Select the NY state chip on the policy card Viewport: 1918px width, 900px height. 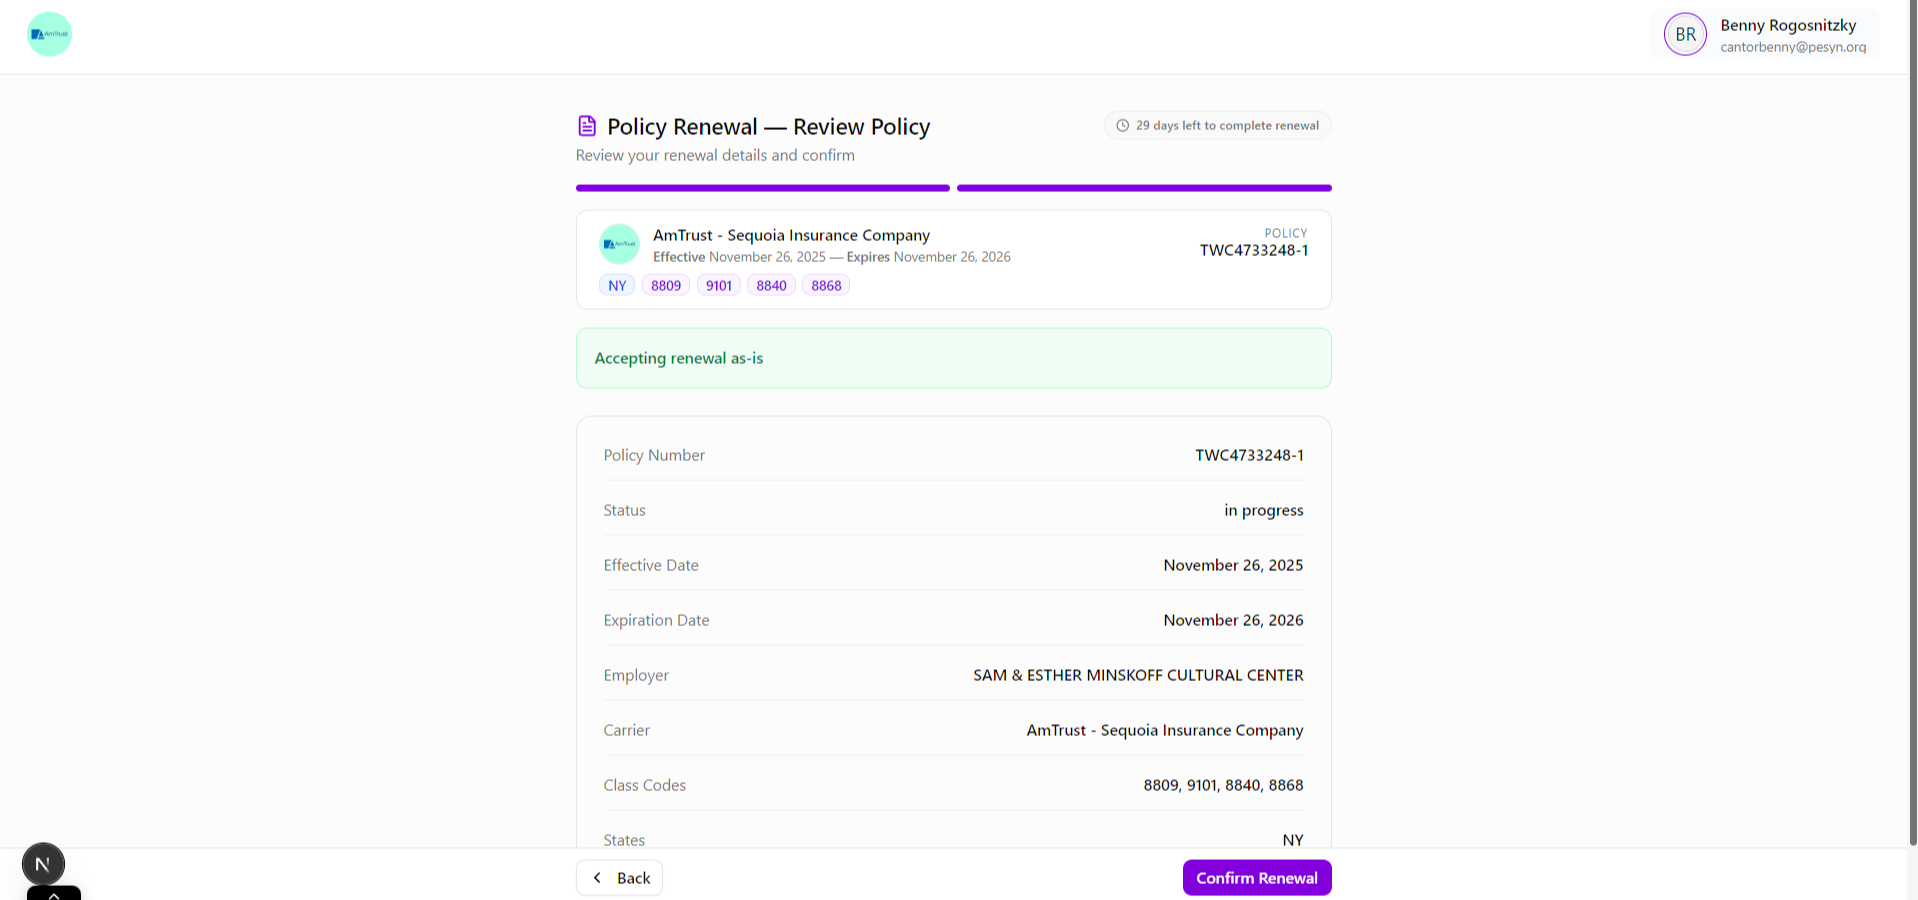click(x=616, y=285)
